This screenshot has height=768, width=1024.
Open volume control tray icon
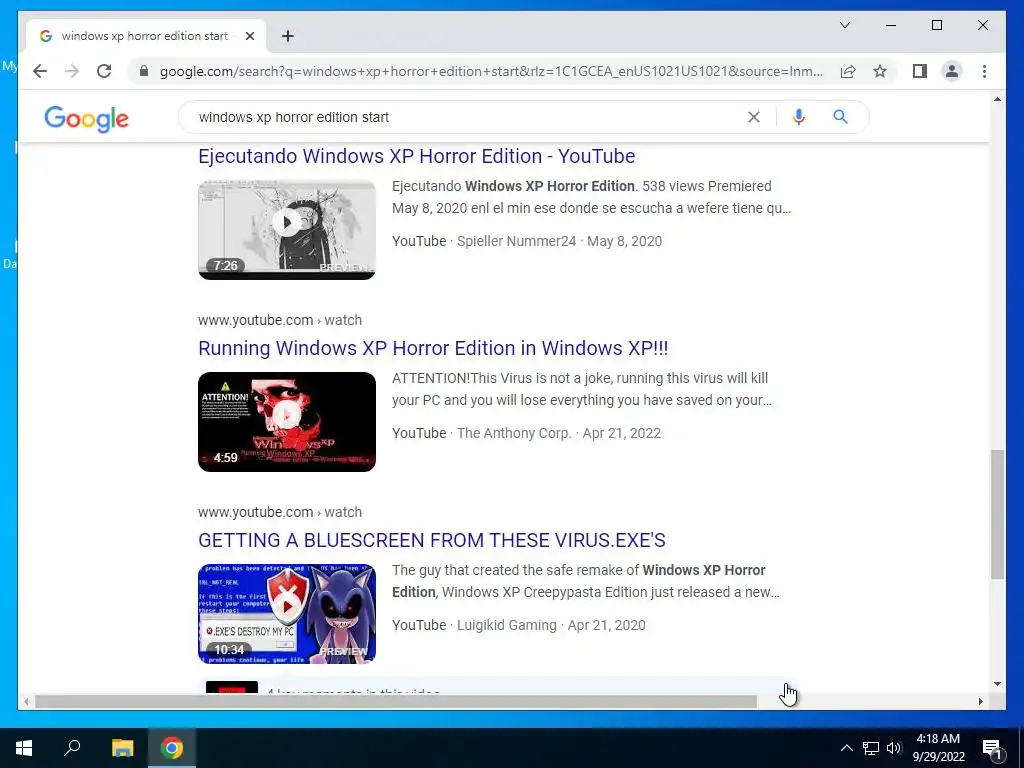click(x=894, y=748)
